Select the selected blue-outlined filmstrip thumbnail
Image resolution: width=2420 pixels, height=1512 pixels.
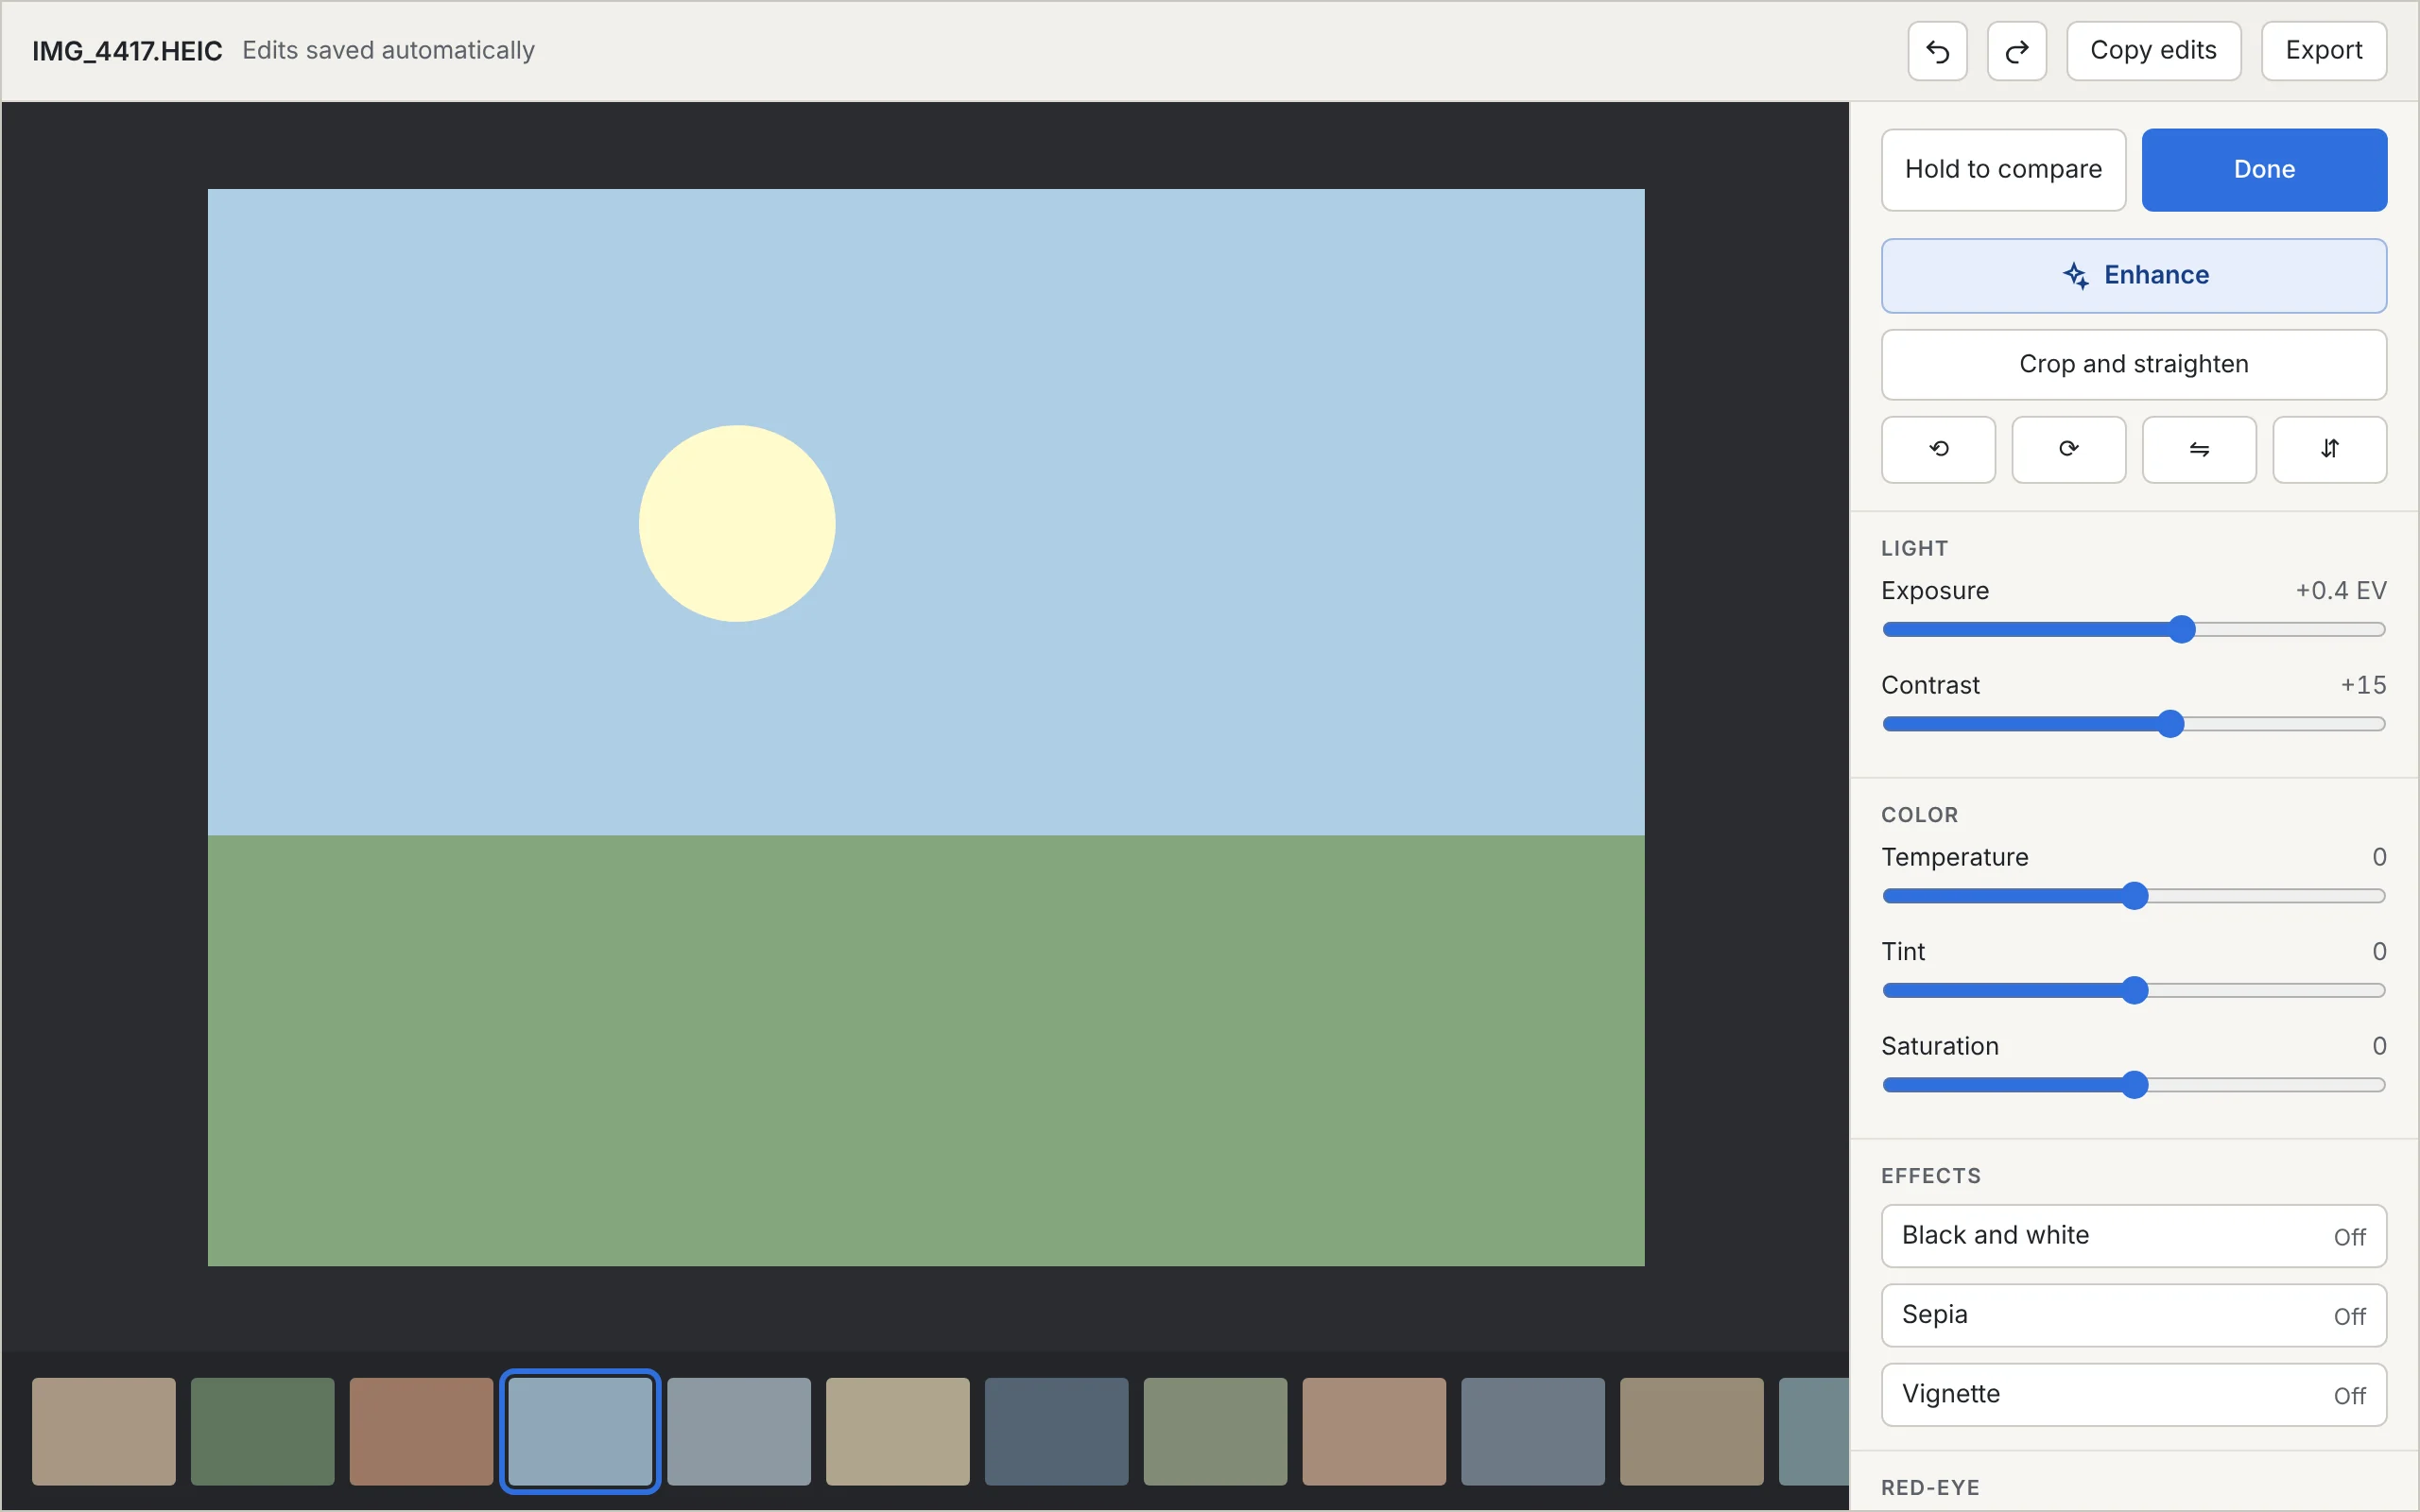coord(580,1431)
